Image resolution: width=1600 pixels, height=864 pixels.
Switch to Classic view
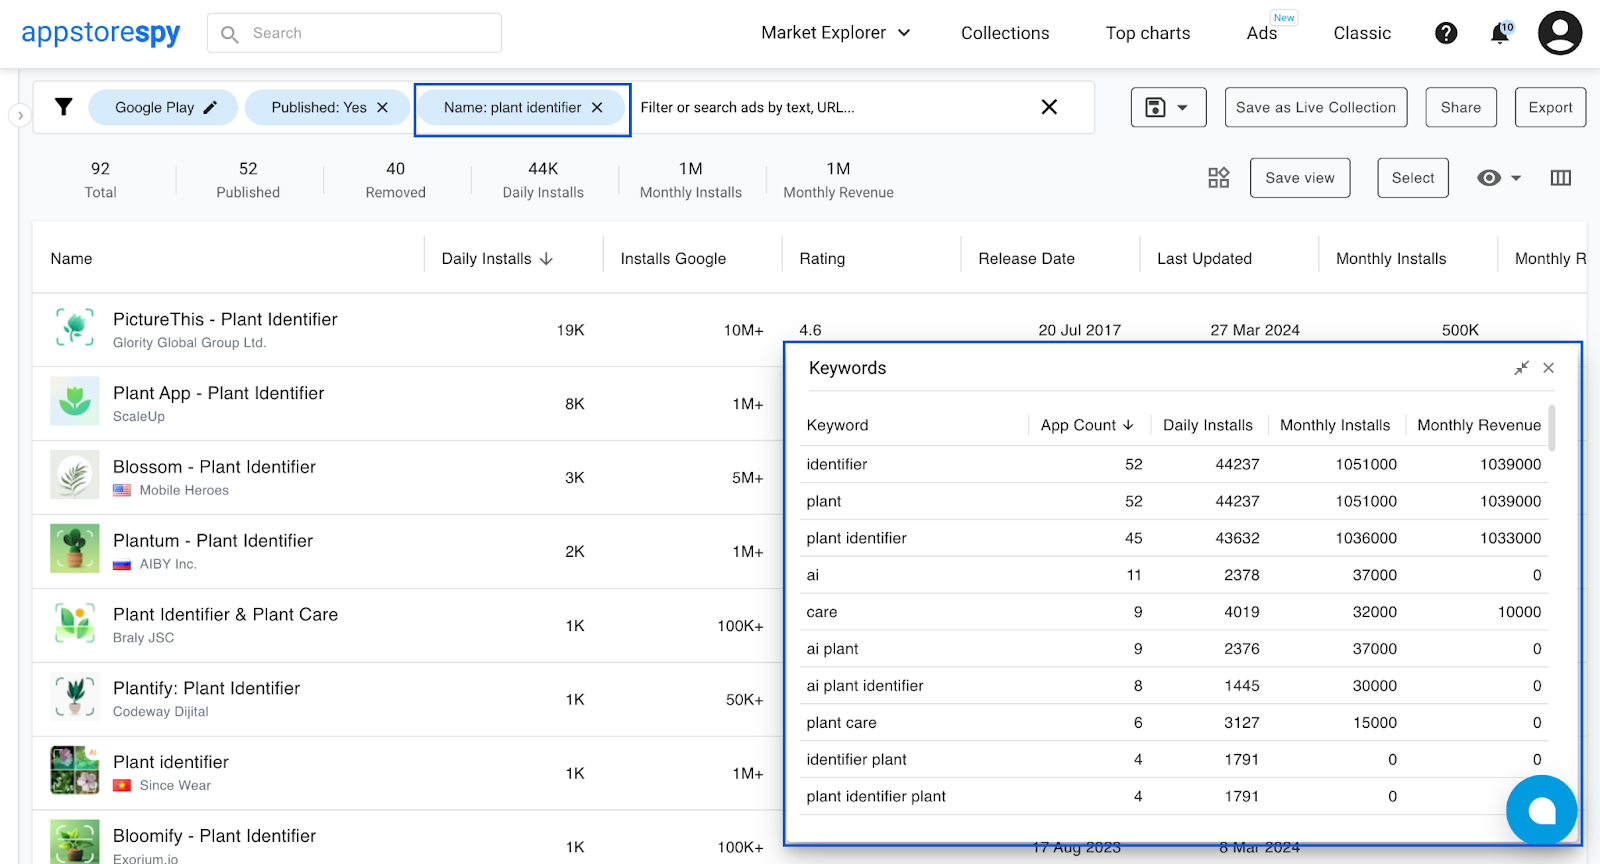click(1362, 33)
